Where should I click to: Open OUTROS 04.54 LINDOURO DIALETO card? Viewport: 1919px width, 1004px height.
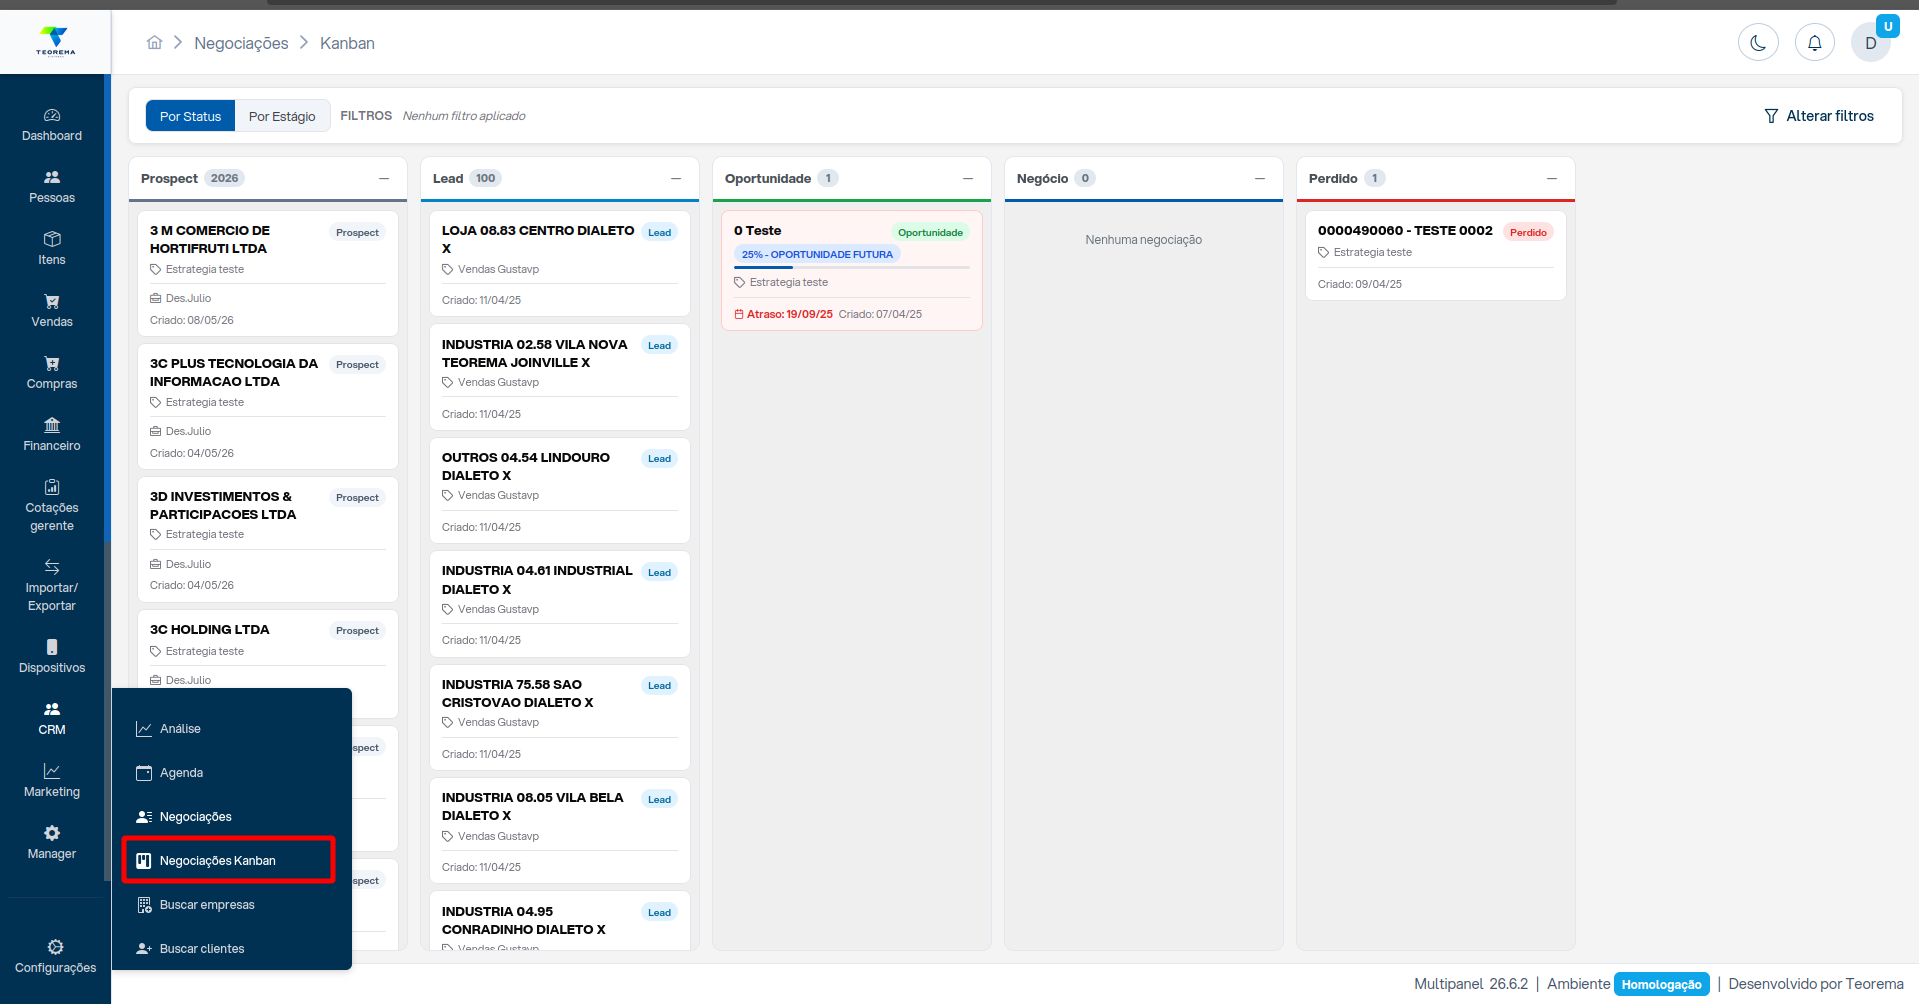(560, 490)
